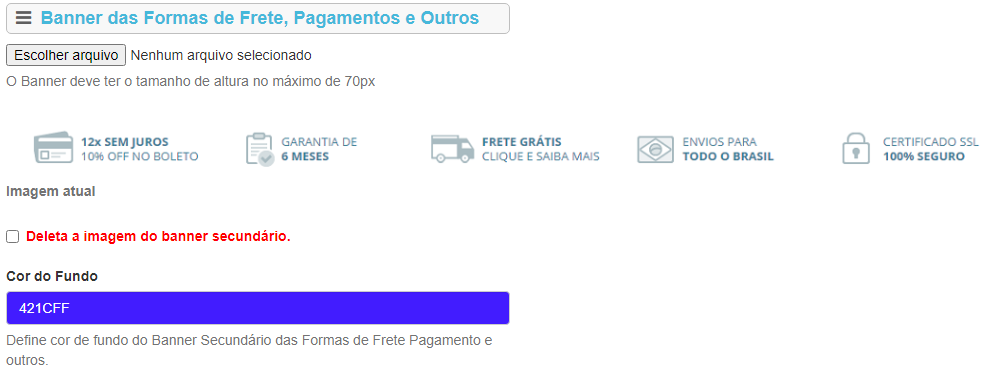Click the SSL padlock icon
The width and height of the screenshot is (994, 376).
(x=855, y=149)
